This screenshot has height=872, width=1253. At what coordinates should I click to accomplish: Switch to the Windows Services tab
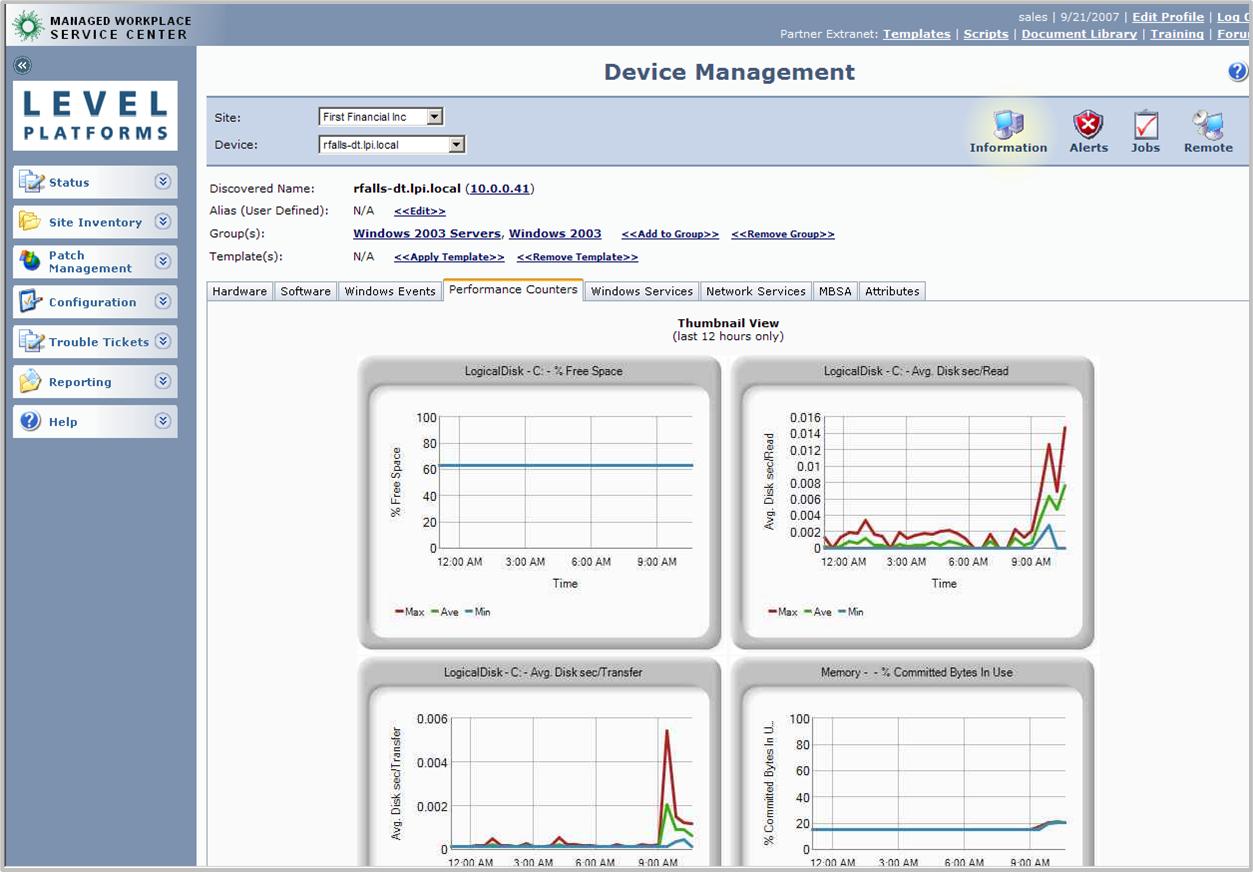click(x=641, y=291)
